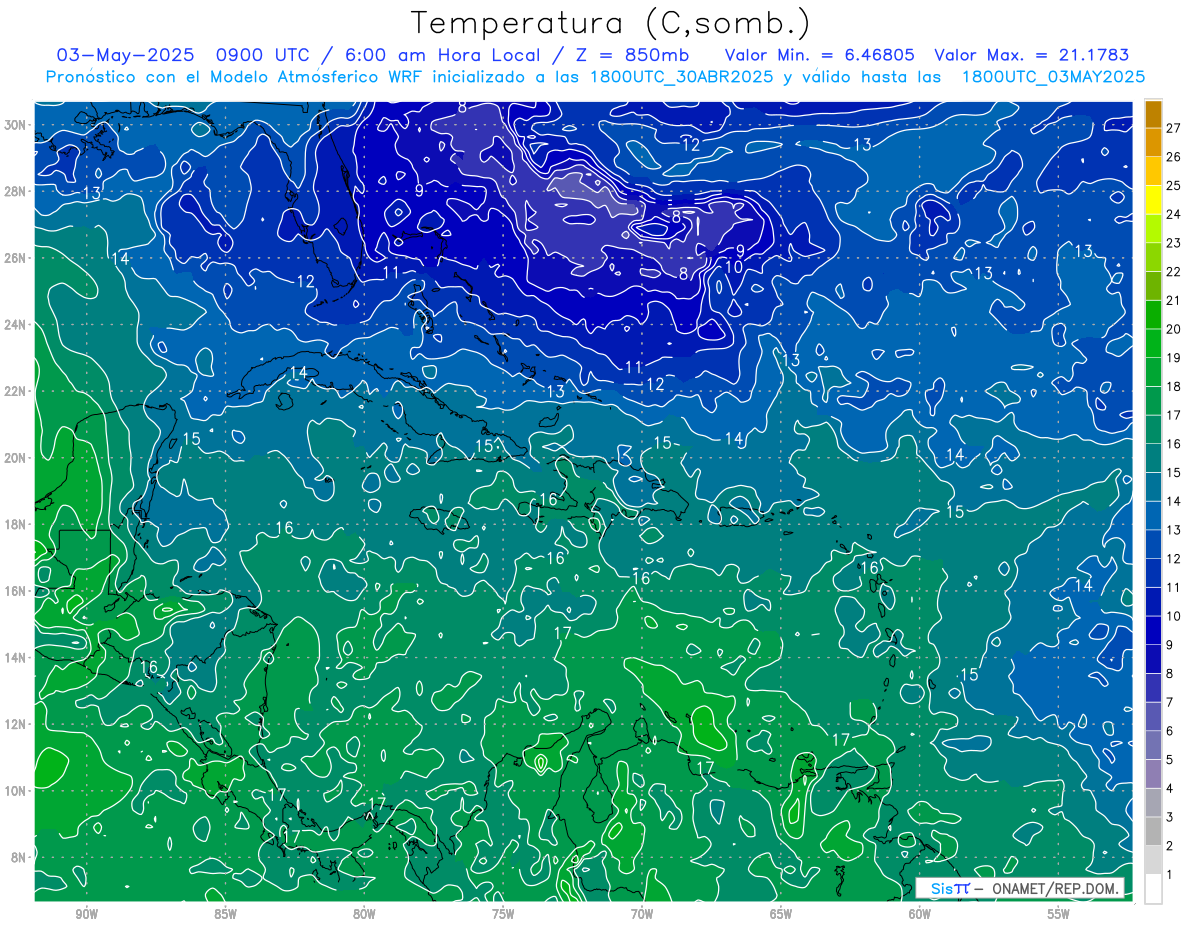1200x927 pixels.
Task: Click the value 18 on the color scale
Action: click(1174, 387)
